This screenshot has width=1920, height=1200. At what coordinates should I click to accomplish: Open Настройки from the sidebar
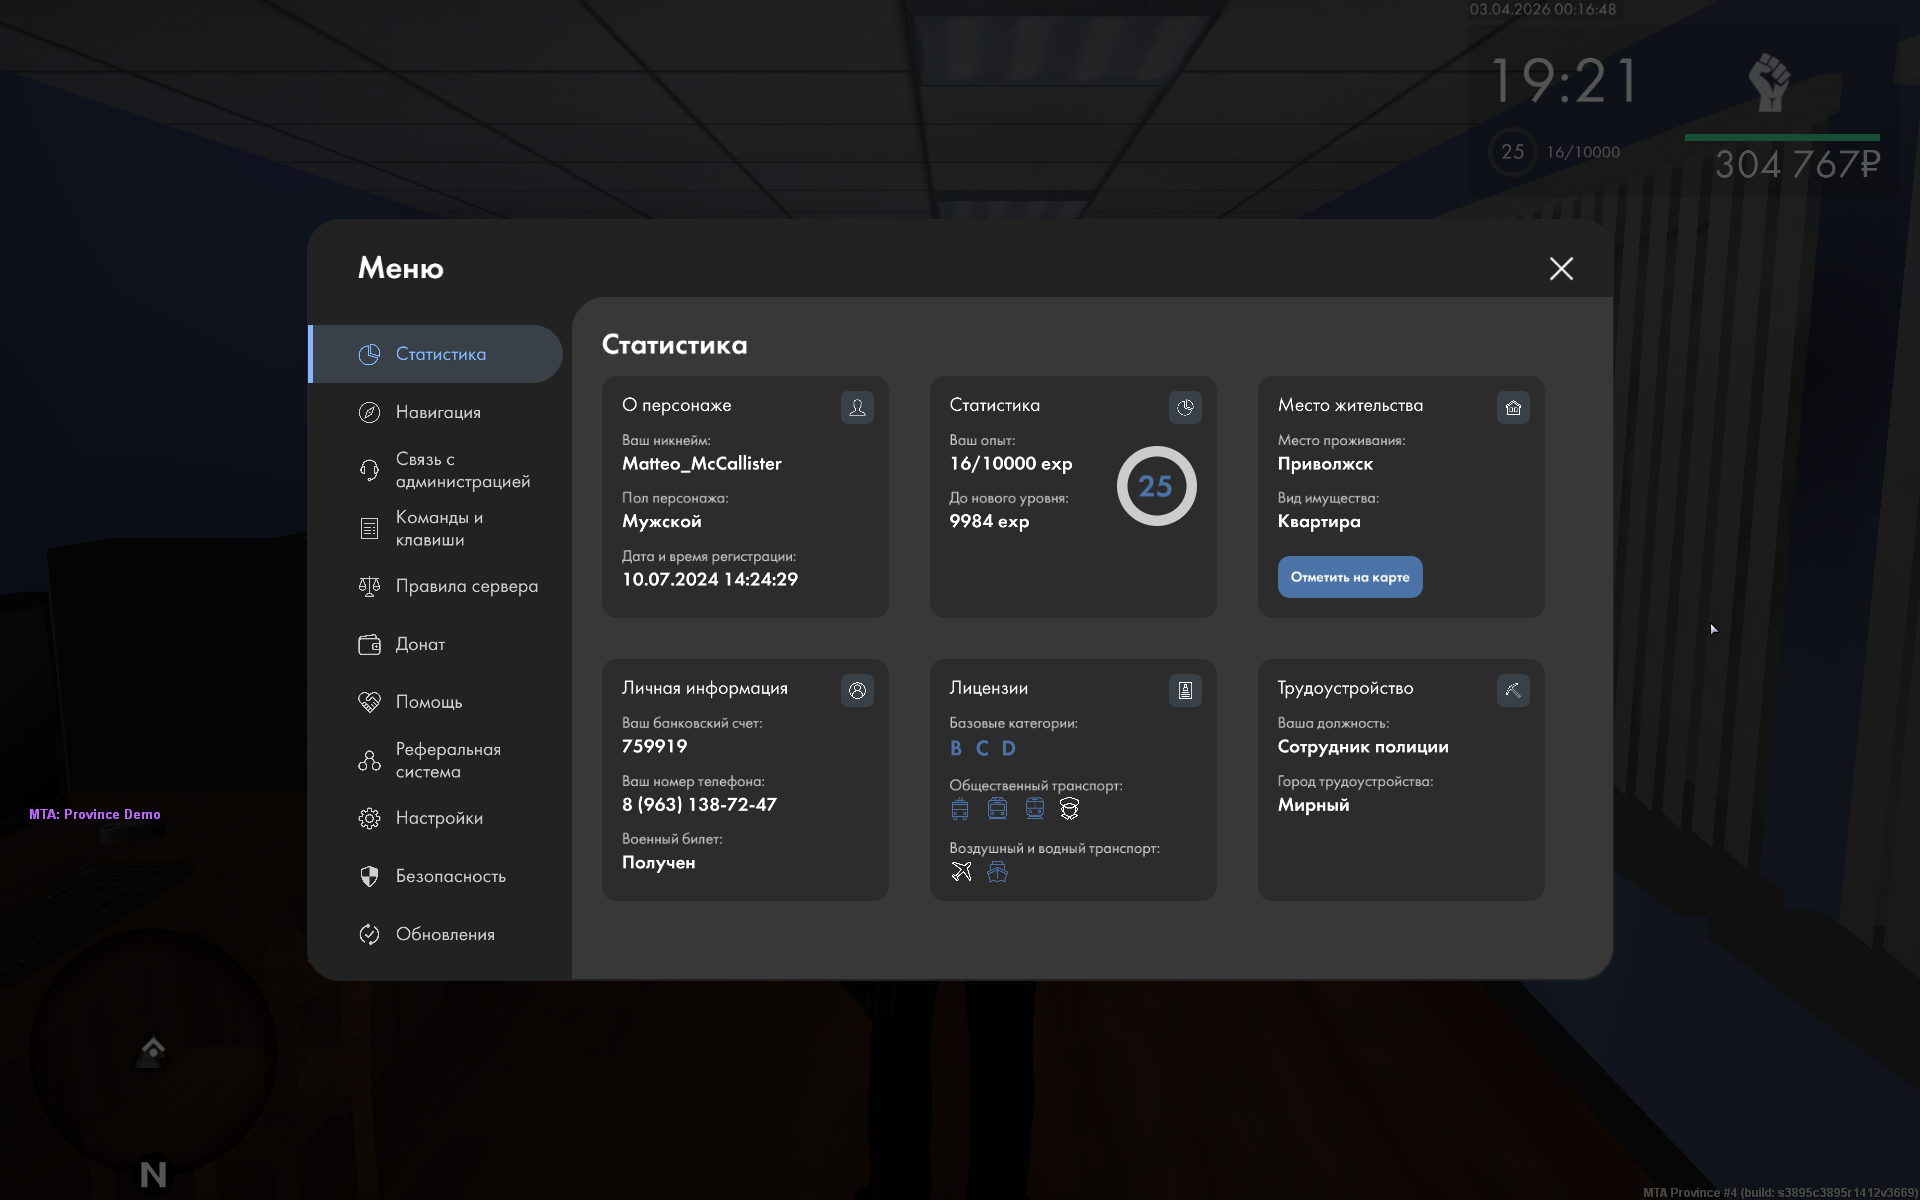(438, 818)
